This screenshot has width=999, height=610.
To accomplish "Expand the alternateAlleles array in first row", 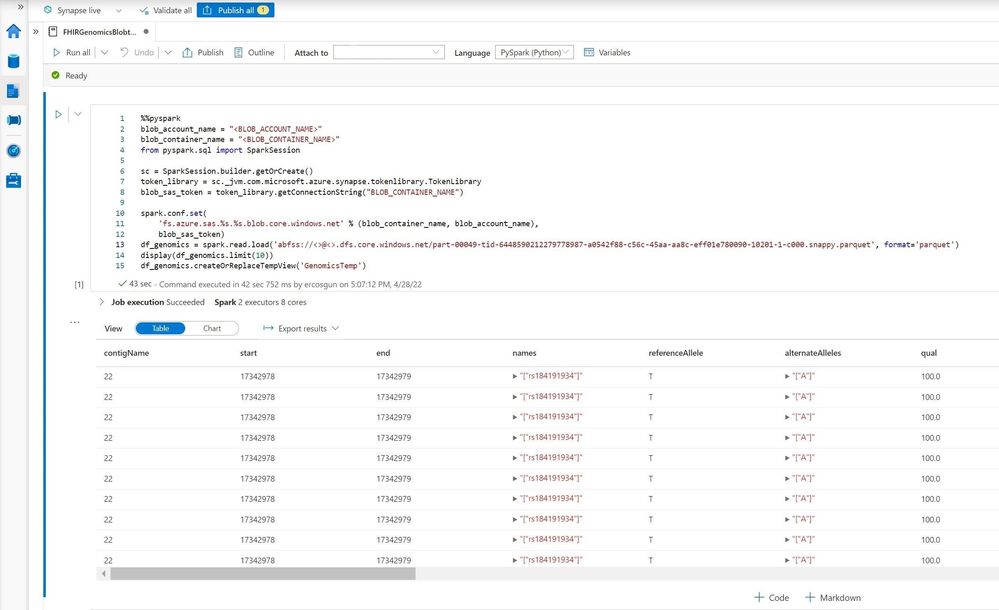I will 787,377.
